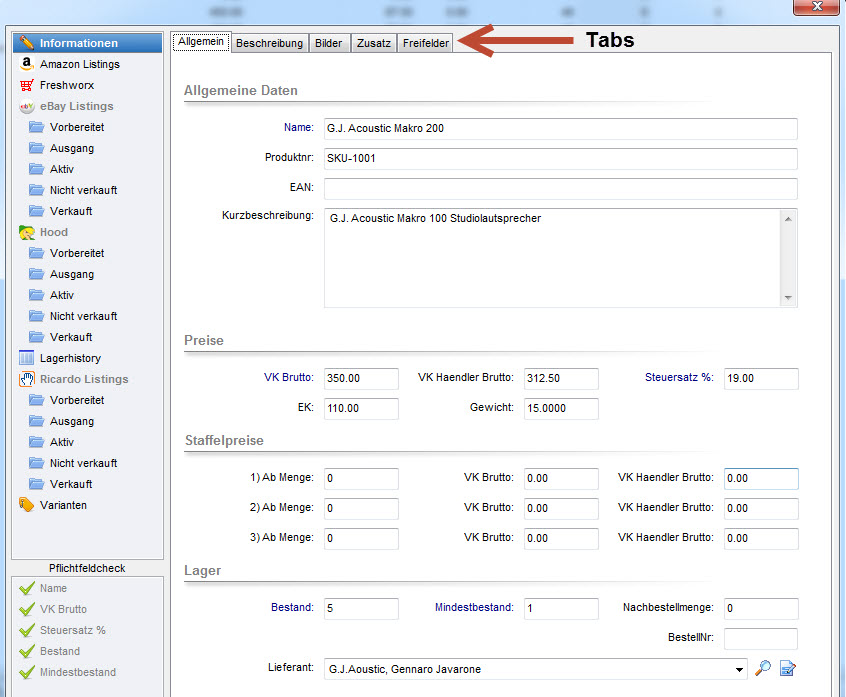
Task: Click the pencil icon next to Informationen
Action: click(26, 43)
